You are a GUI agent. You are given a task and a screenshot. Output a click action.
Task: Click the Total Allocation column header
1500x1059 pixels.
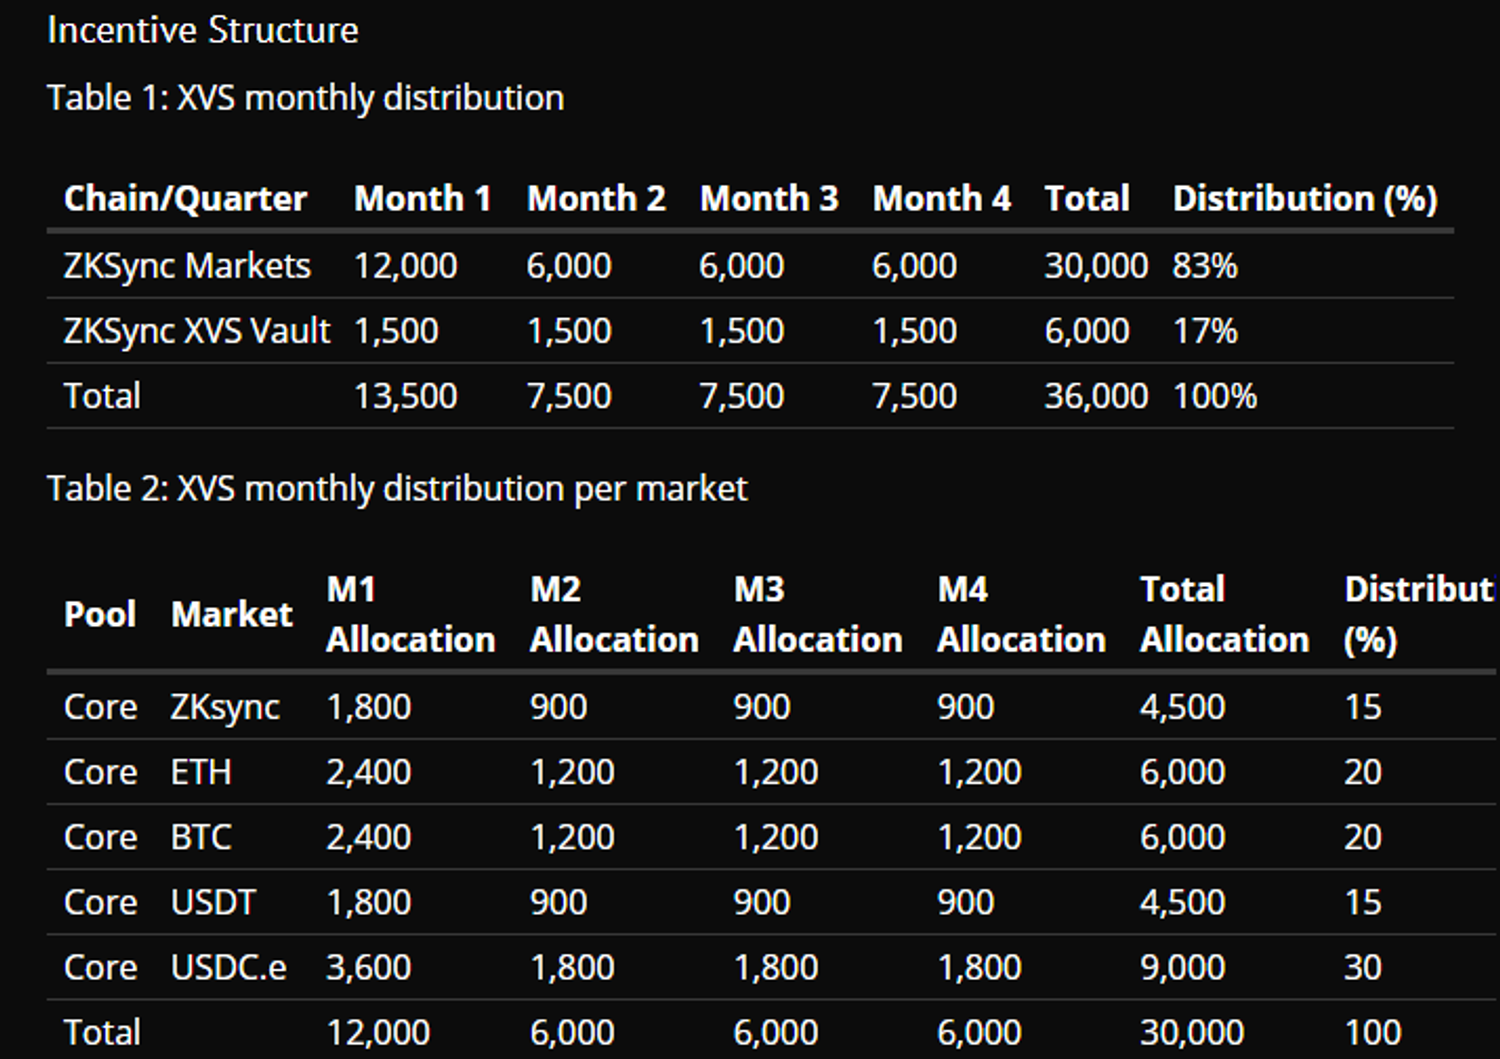pyautogui.click(x=1224, y=614)
